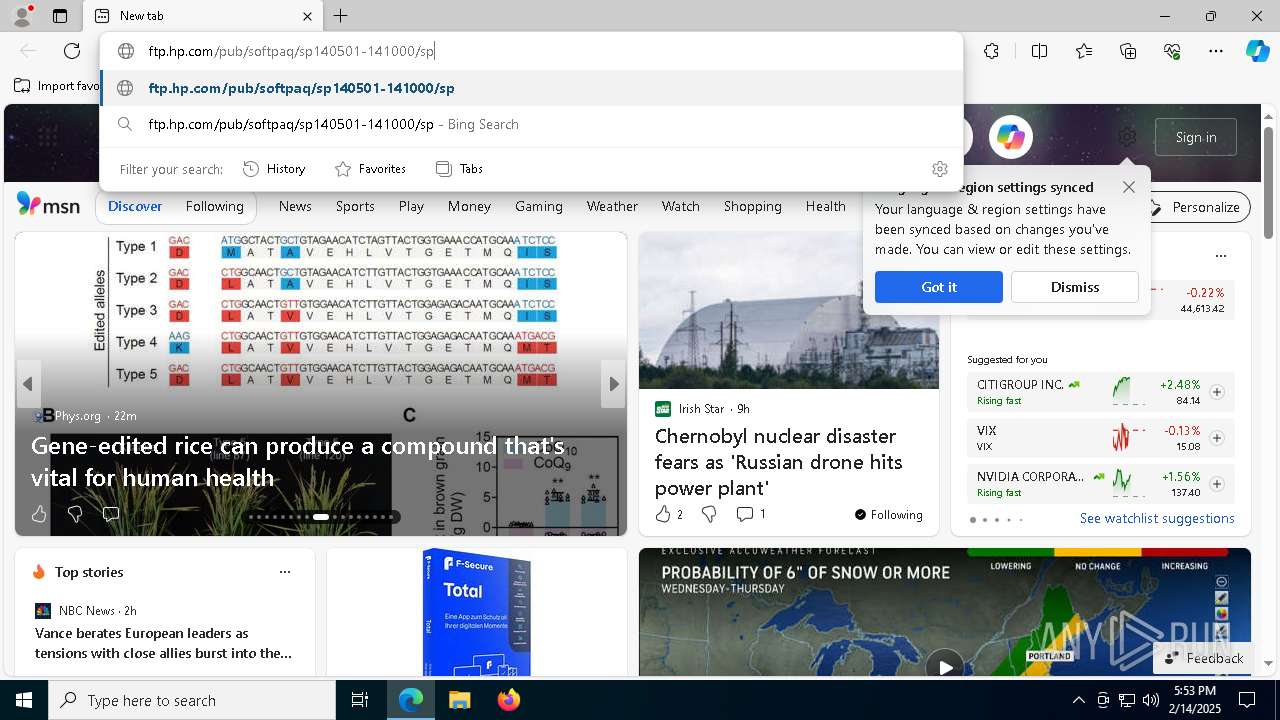Open the Gaming category

pyautogui.click(x=539, y=206)
